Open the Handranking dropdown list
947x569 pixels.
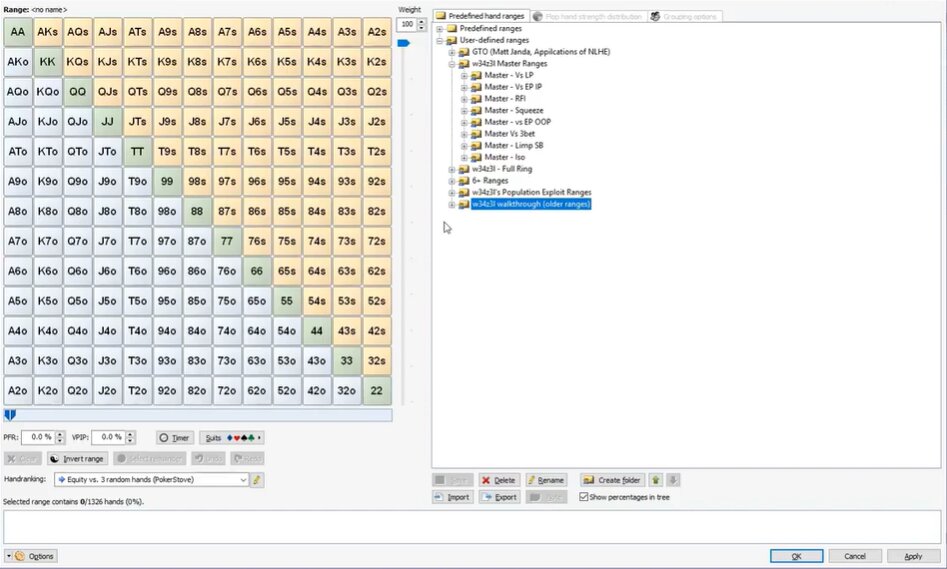click(x=241, y=480)
